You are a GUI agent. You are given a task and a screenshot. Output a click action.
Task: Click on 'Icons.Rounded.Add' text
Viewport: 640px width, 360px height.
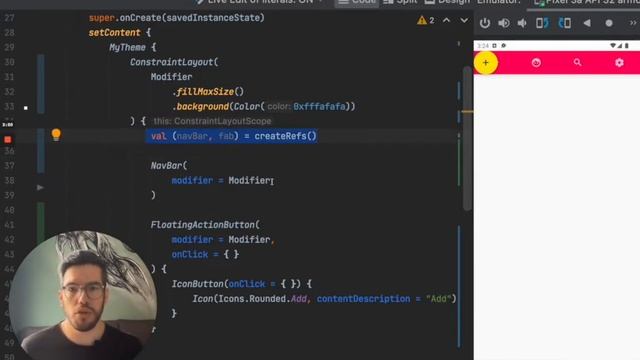coord(263,299)
